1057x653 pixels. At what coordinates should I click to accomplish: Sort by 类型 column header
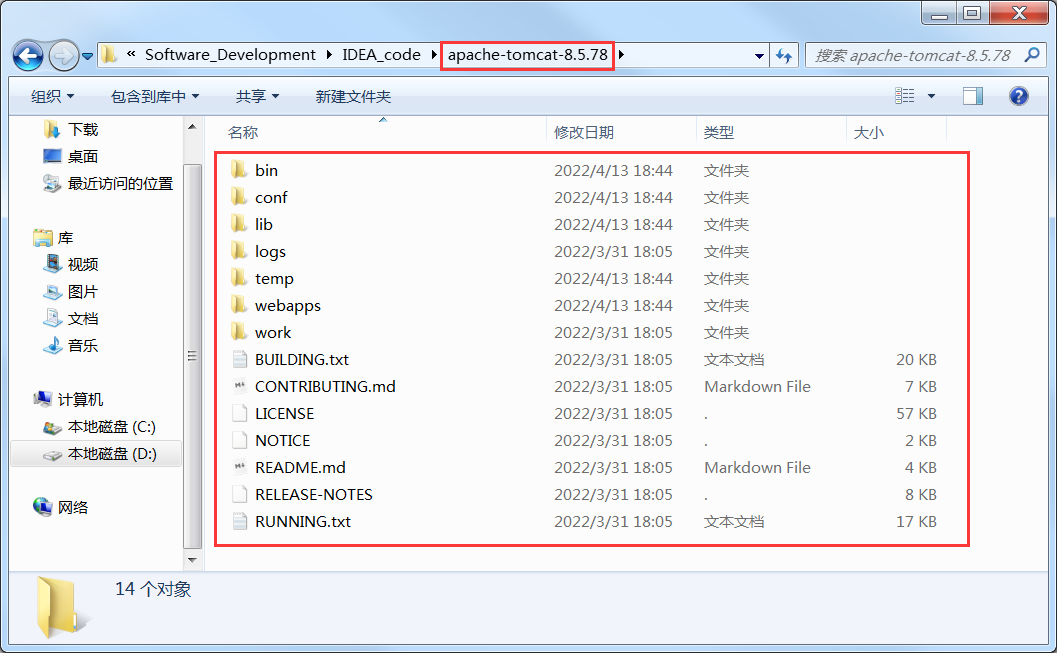pos(719,132)
